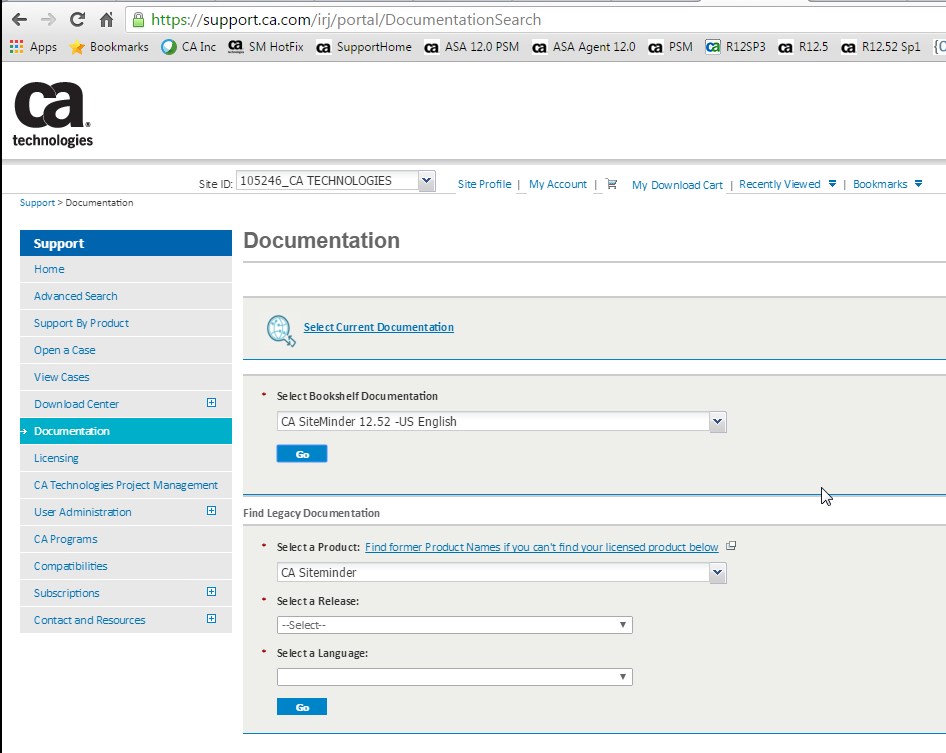Expand the User Administration section
Image resolution: width=946 pixels, height=753 pixels.
[210, 511]
